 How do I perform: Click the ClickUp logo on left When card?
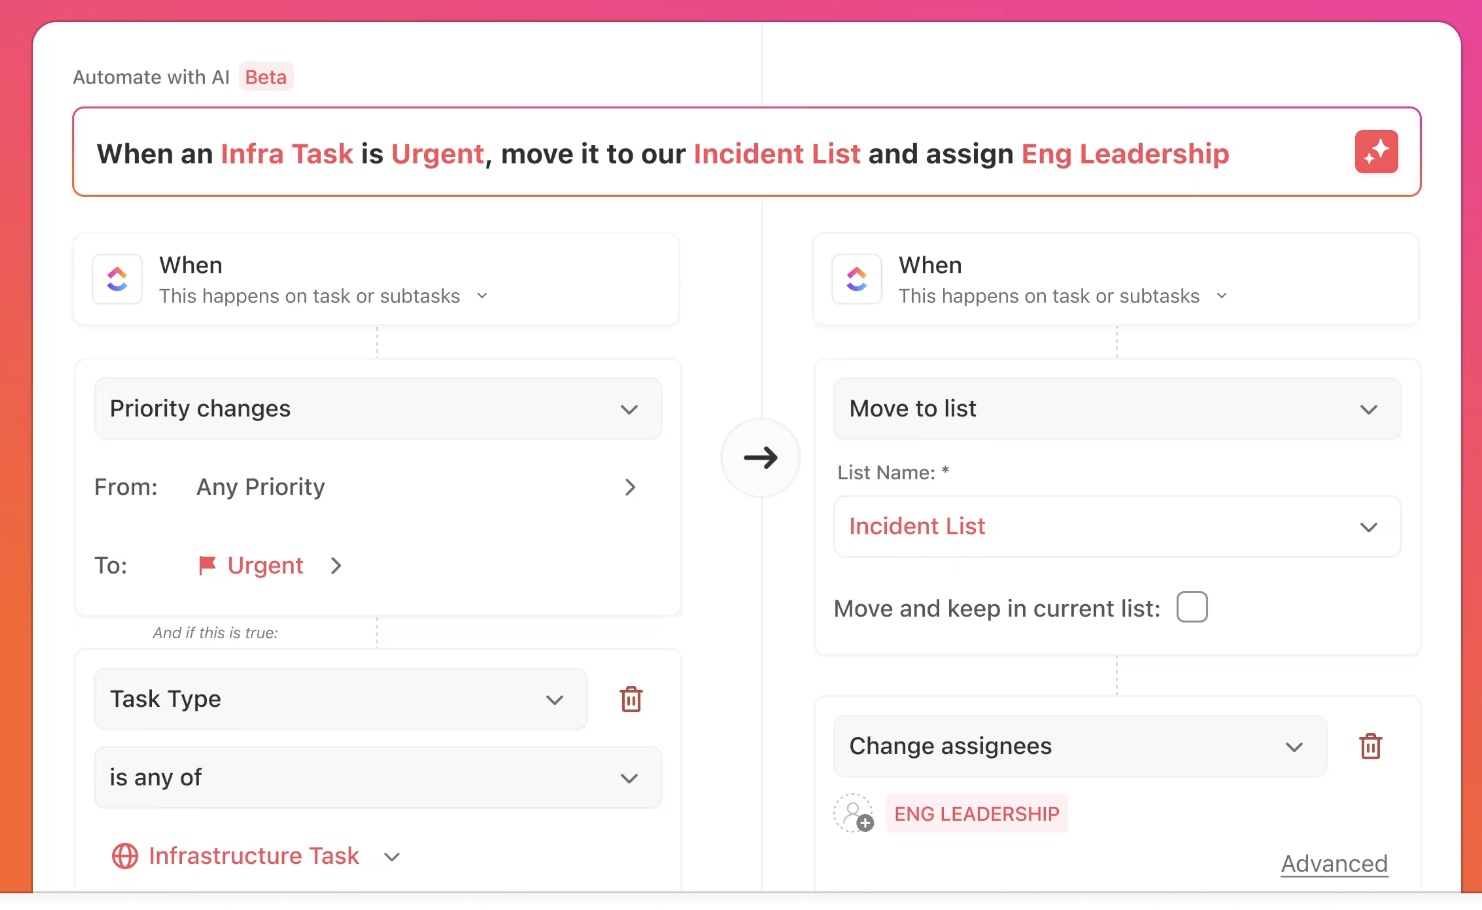117,279
